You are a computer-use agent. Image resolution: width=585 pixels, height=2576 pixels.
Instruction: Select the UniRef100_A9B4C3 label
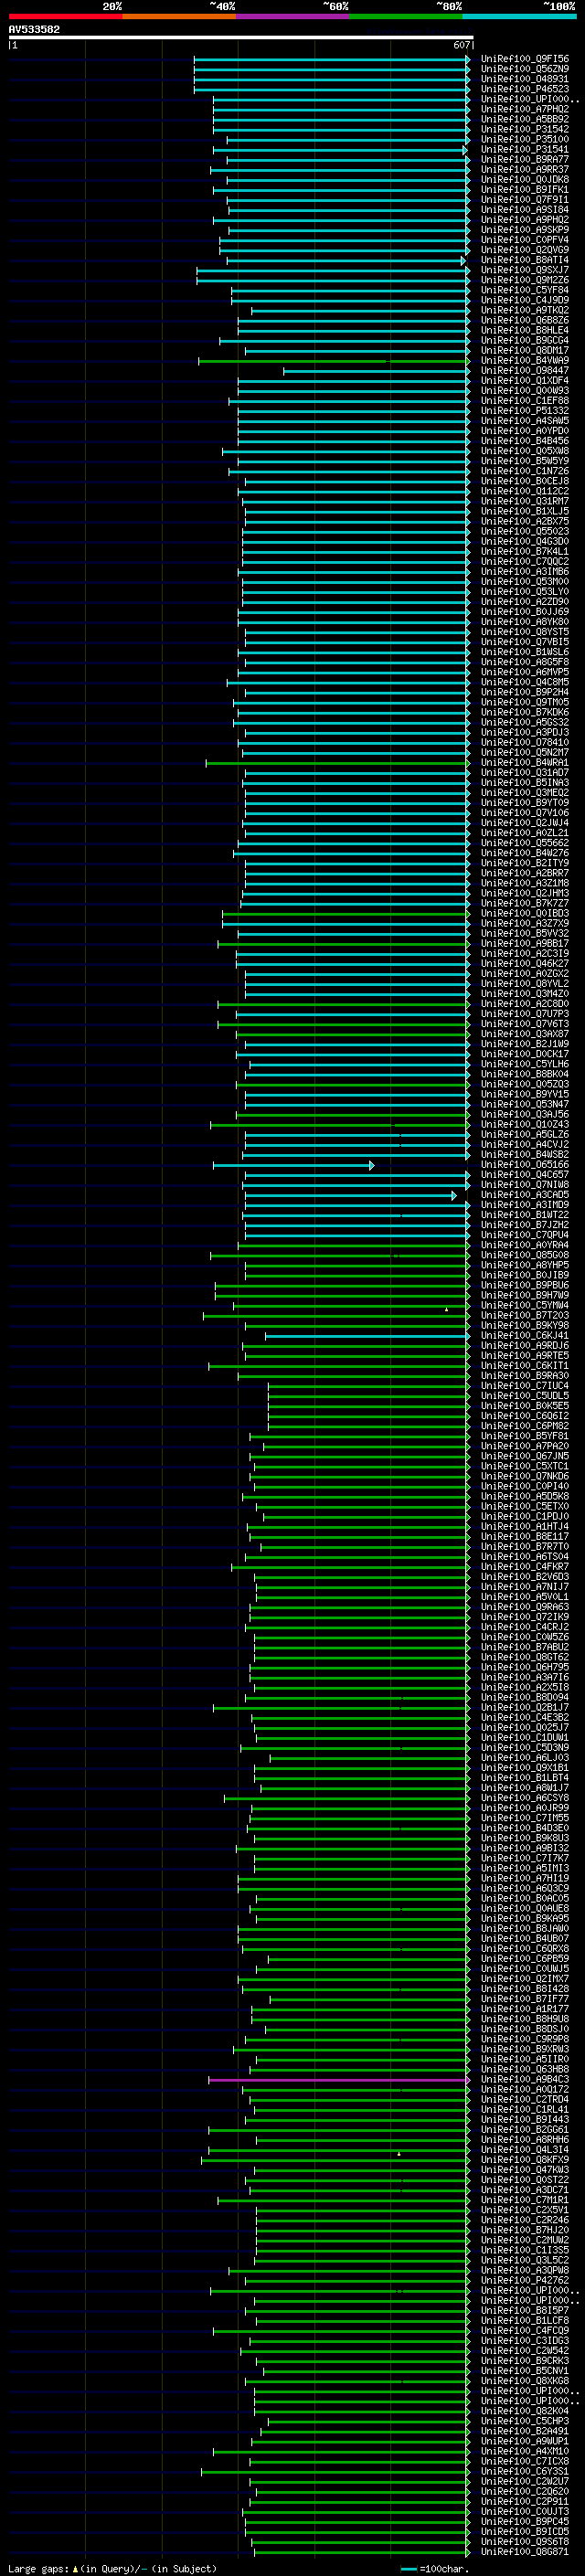click(525, 2080)
